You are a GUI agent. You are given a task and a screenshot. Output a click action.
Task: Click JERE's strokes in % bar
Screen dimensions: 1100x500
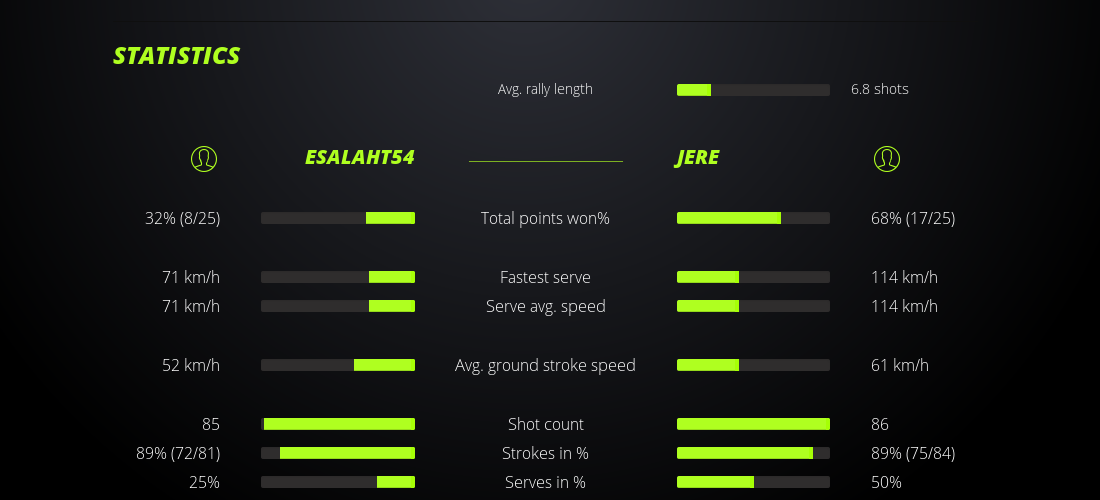point(753,453)
